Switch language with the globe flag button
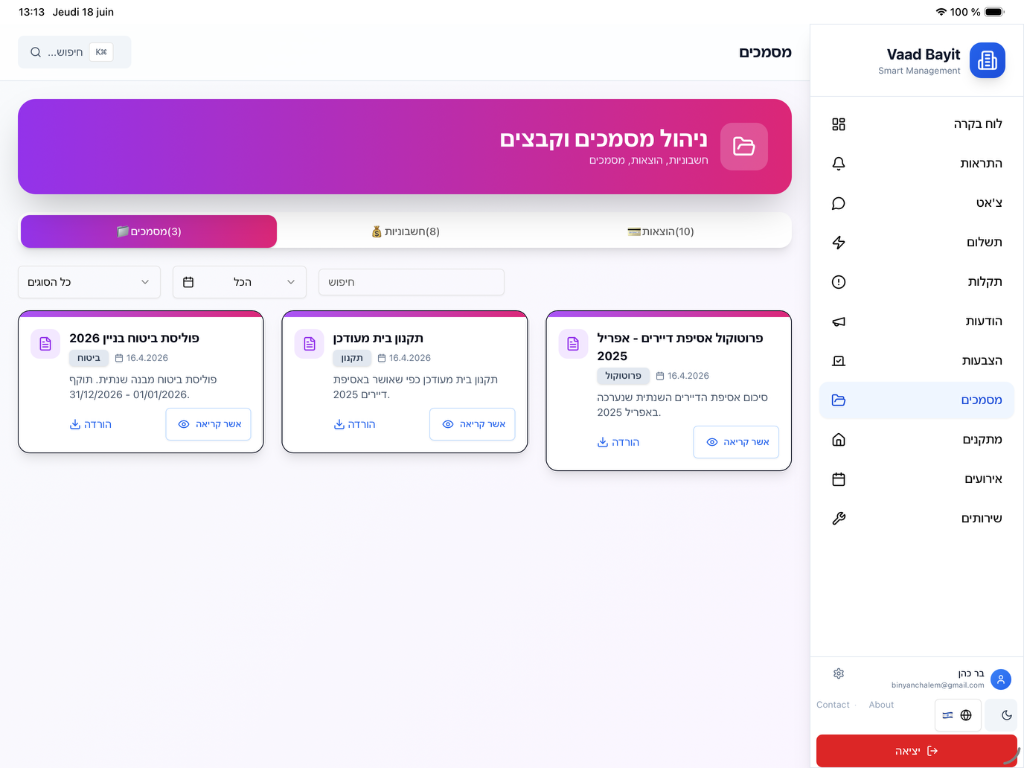1024x768 pixels. tap(957, 715)
